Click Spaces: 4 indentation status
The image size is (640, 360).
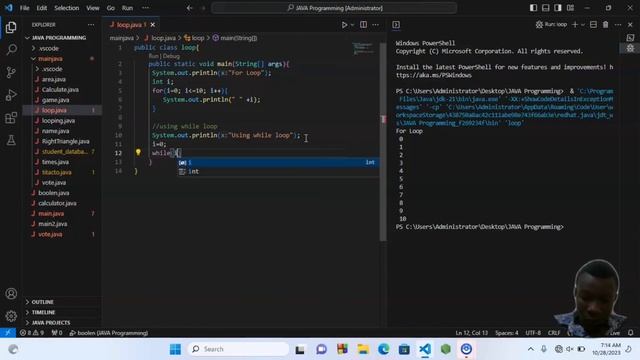(507, 333)
